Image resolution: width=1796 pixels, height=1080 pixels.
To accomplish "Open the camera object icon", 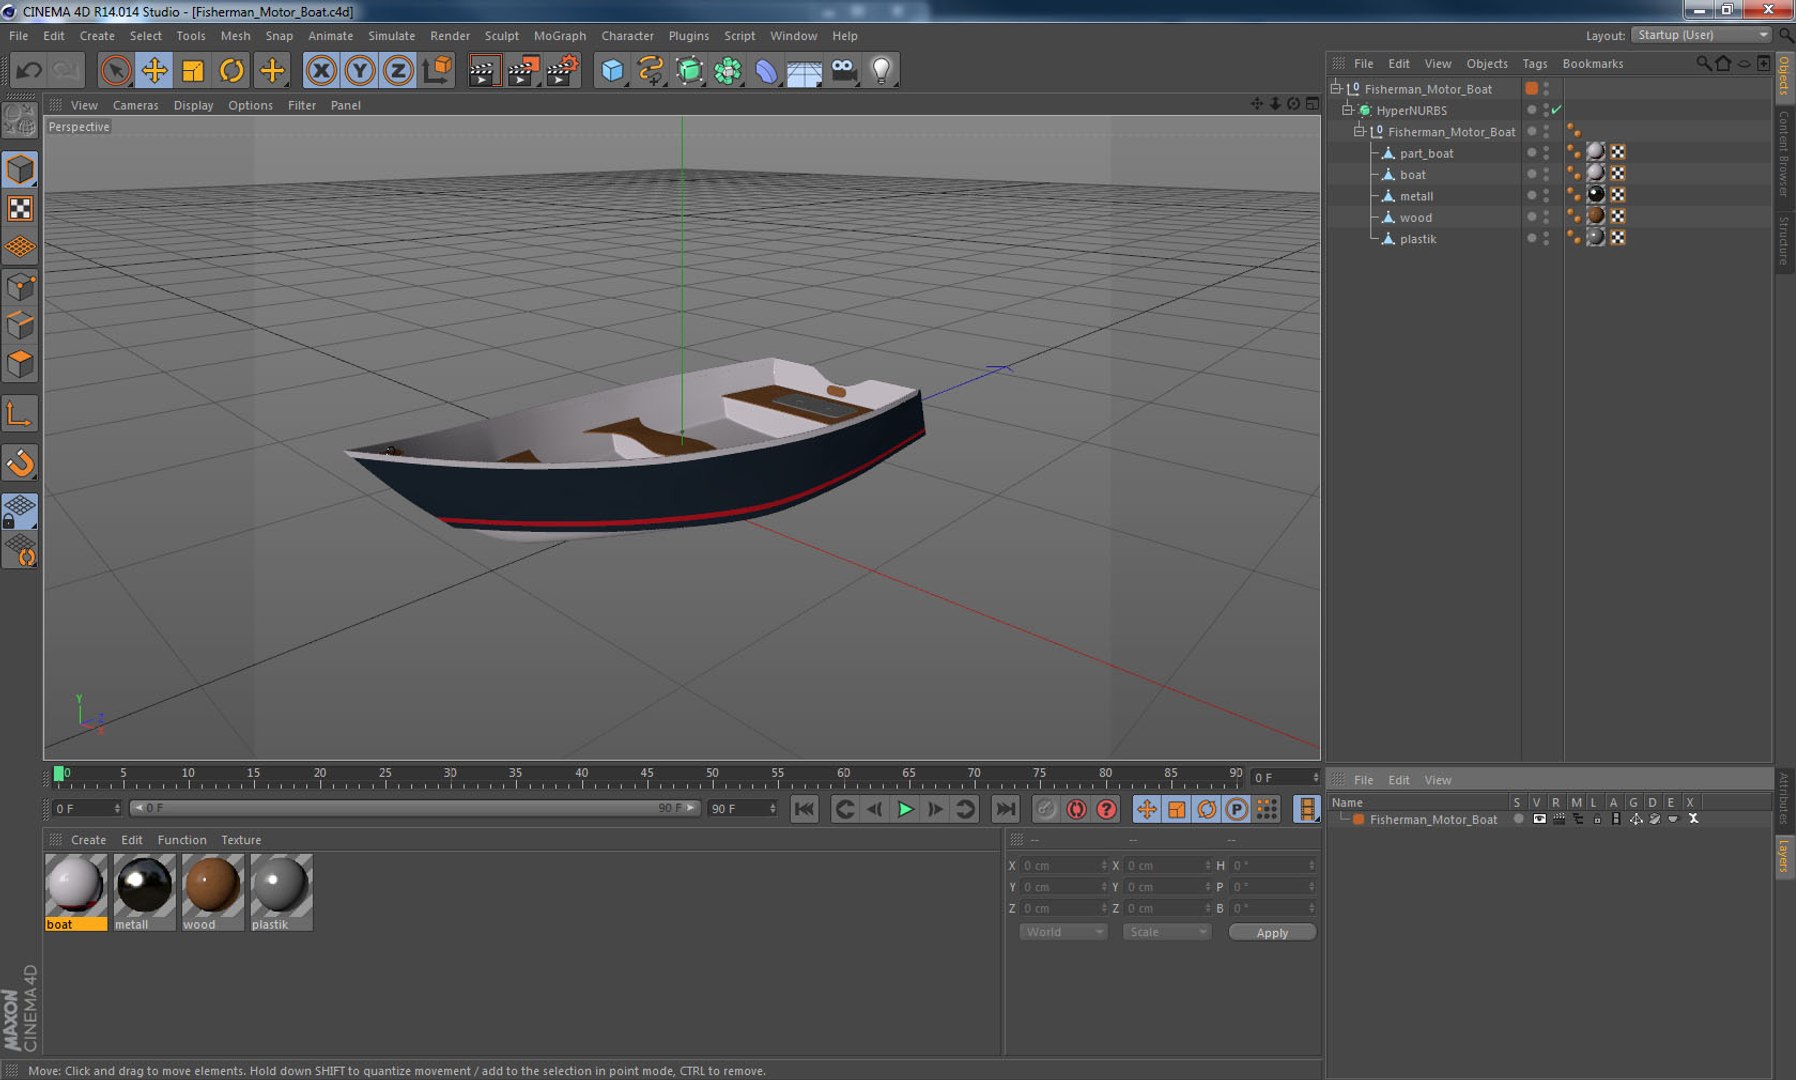I will point(844,71).
